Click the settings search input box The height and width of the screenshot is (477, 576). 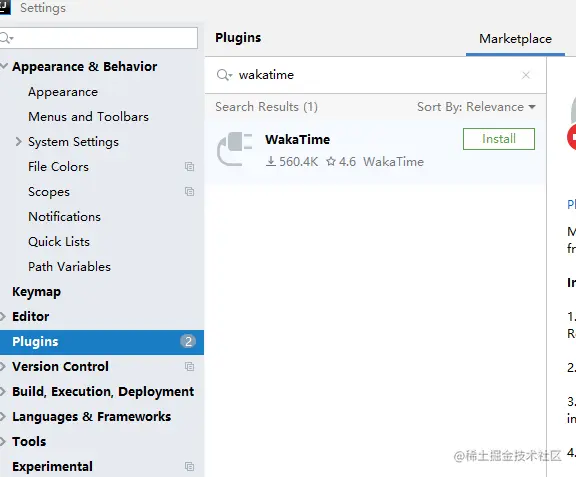click(x=98, y=38)
